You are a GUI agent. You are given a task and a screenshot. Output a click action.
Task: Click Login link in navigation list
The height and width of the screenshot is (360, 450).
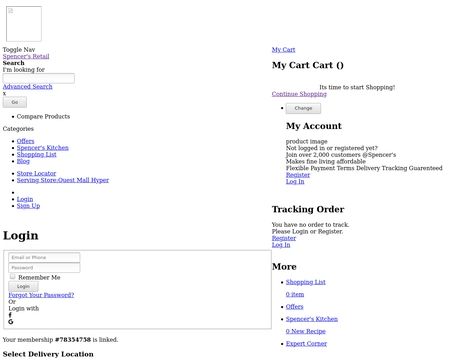click(x=25, y=199)
